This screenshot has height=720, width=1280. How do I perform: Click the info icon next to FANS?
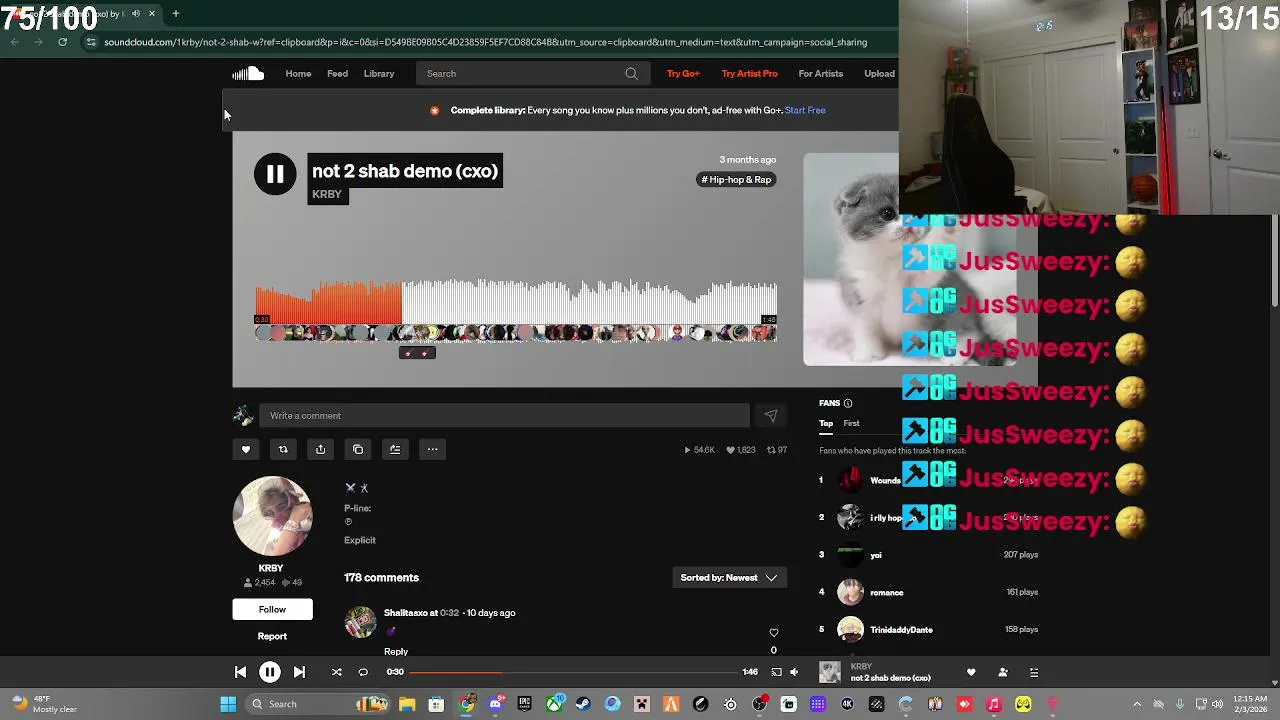pos(848,403)
